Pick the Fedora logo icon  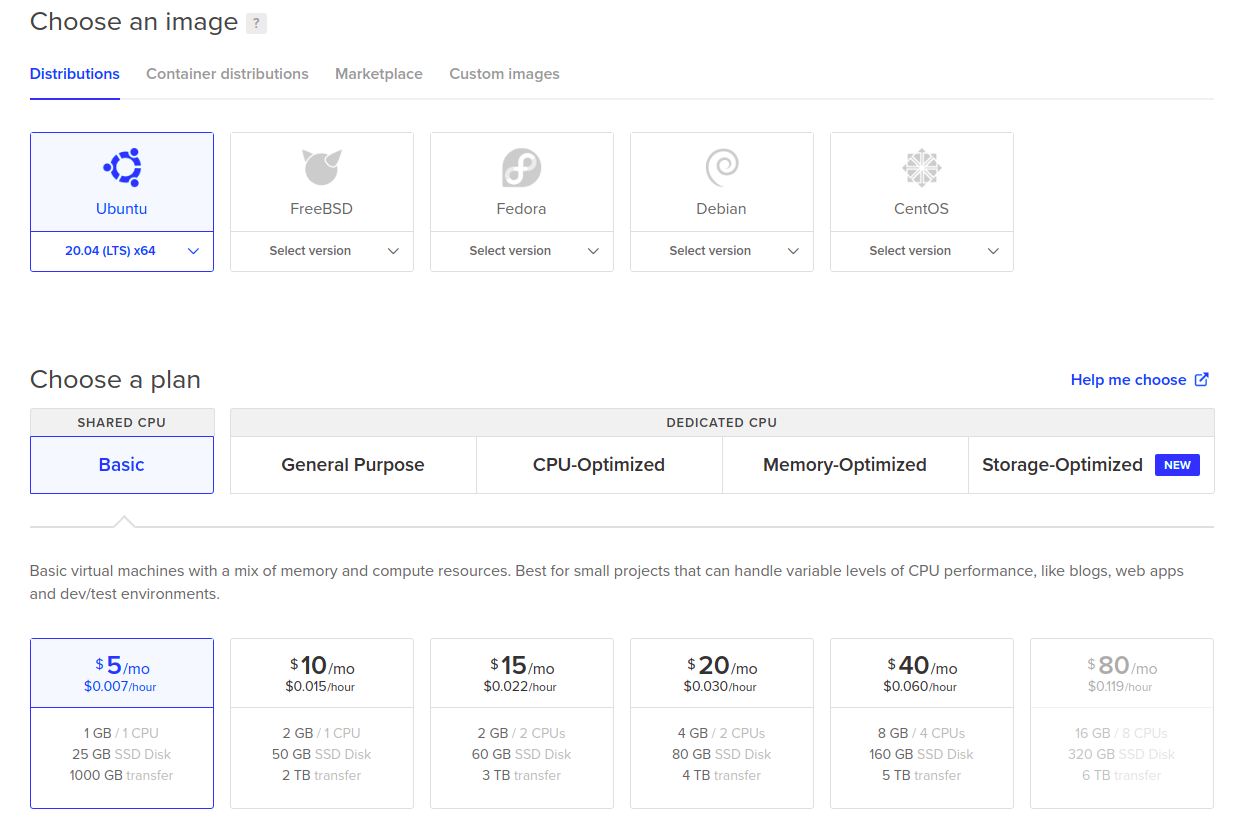coord(521,168)
